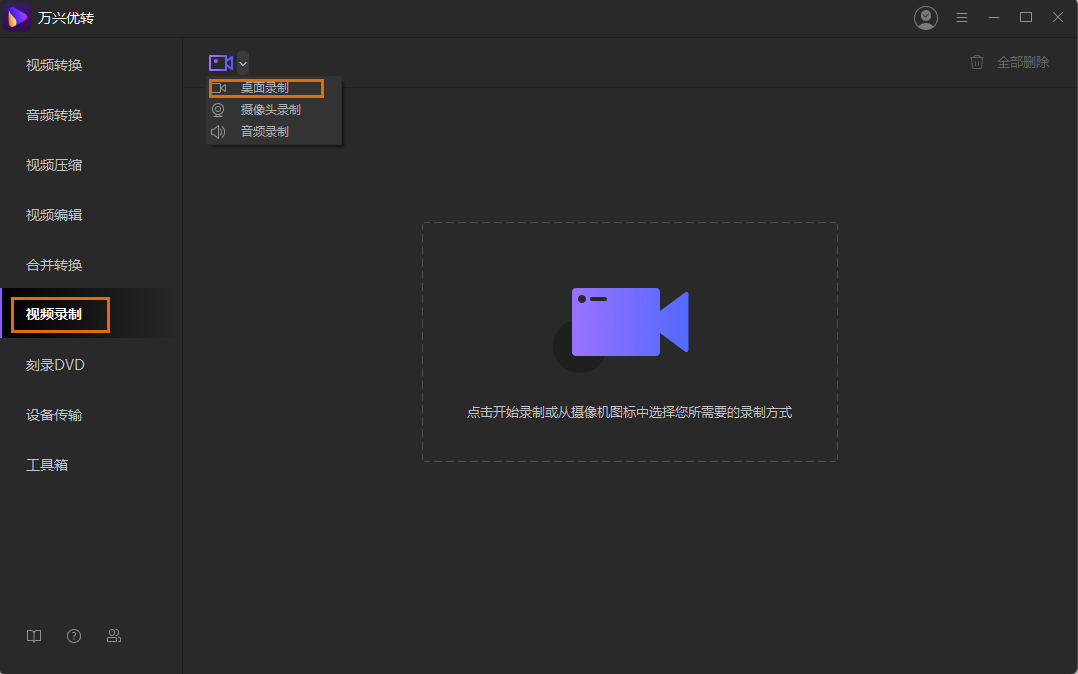Navigate to 设备传输 in sidebar
1078x674 pixels.
tap(54, 415)
